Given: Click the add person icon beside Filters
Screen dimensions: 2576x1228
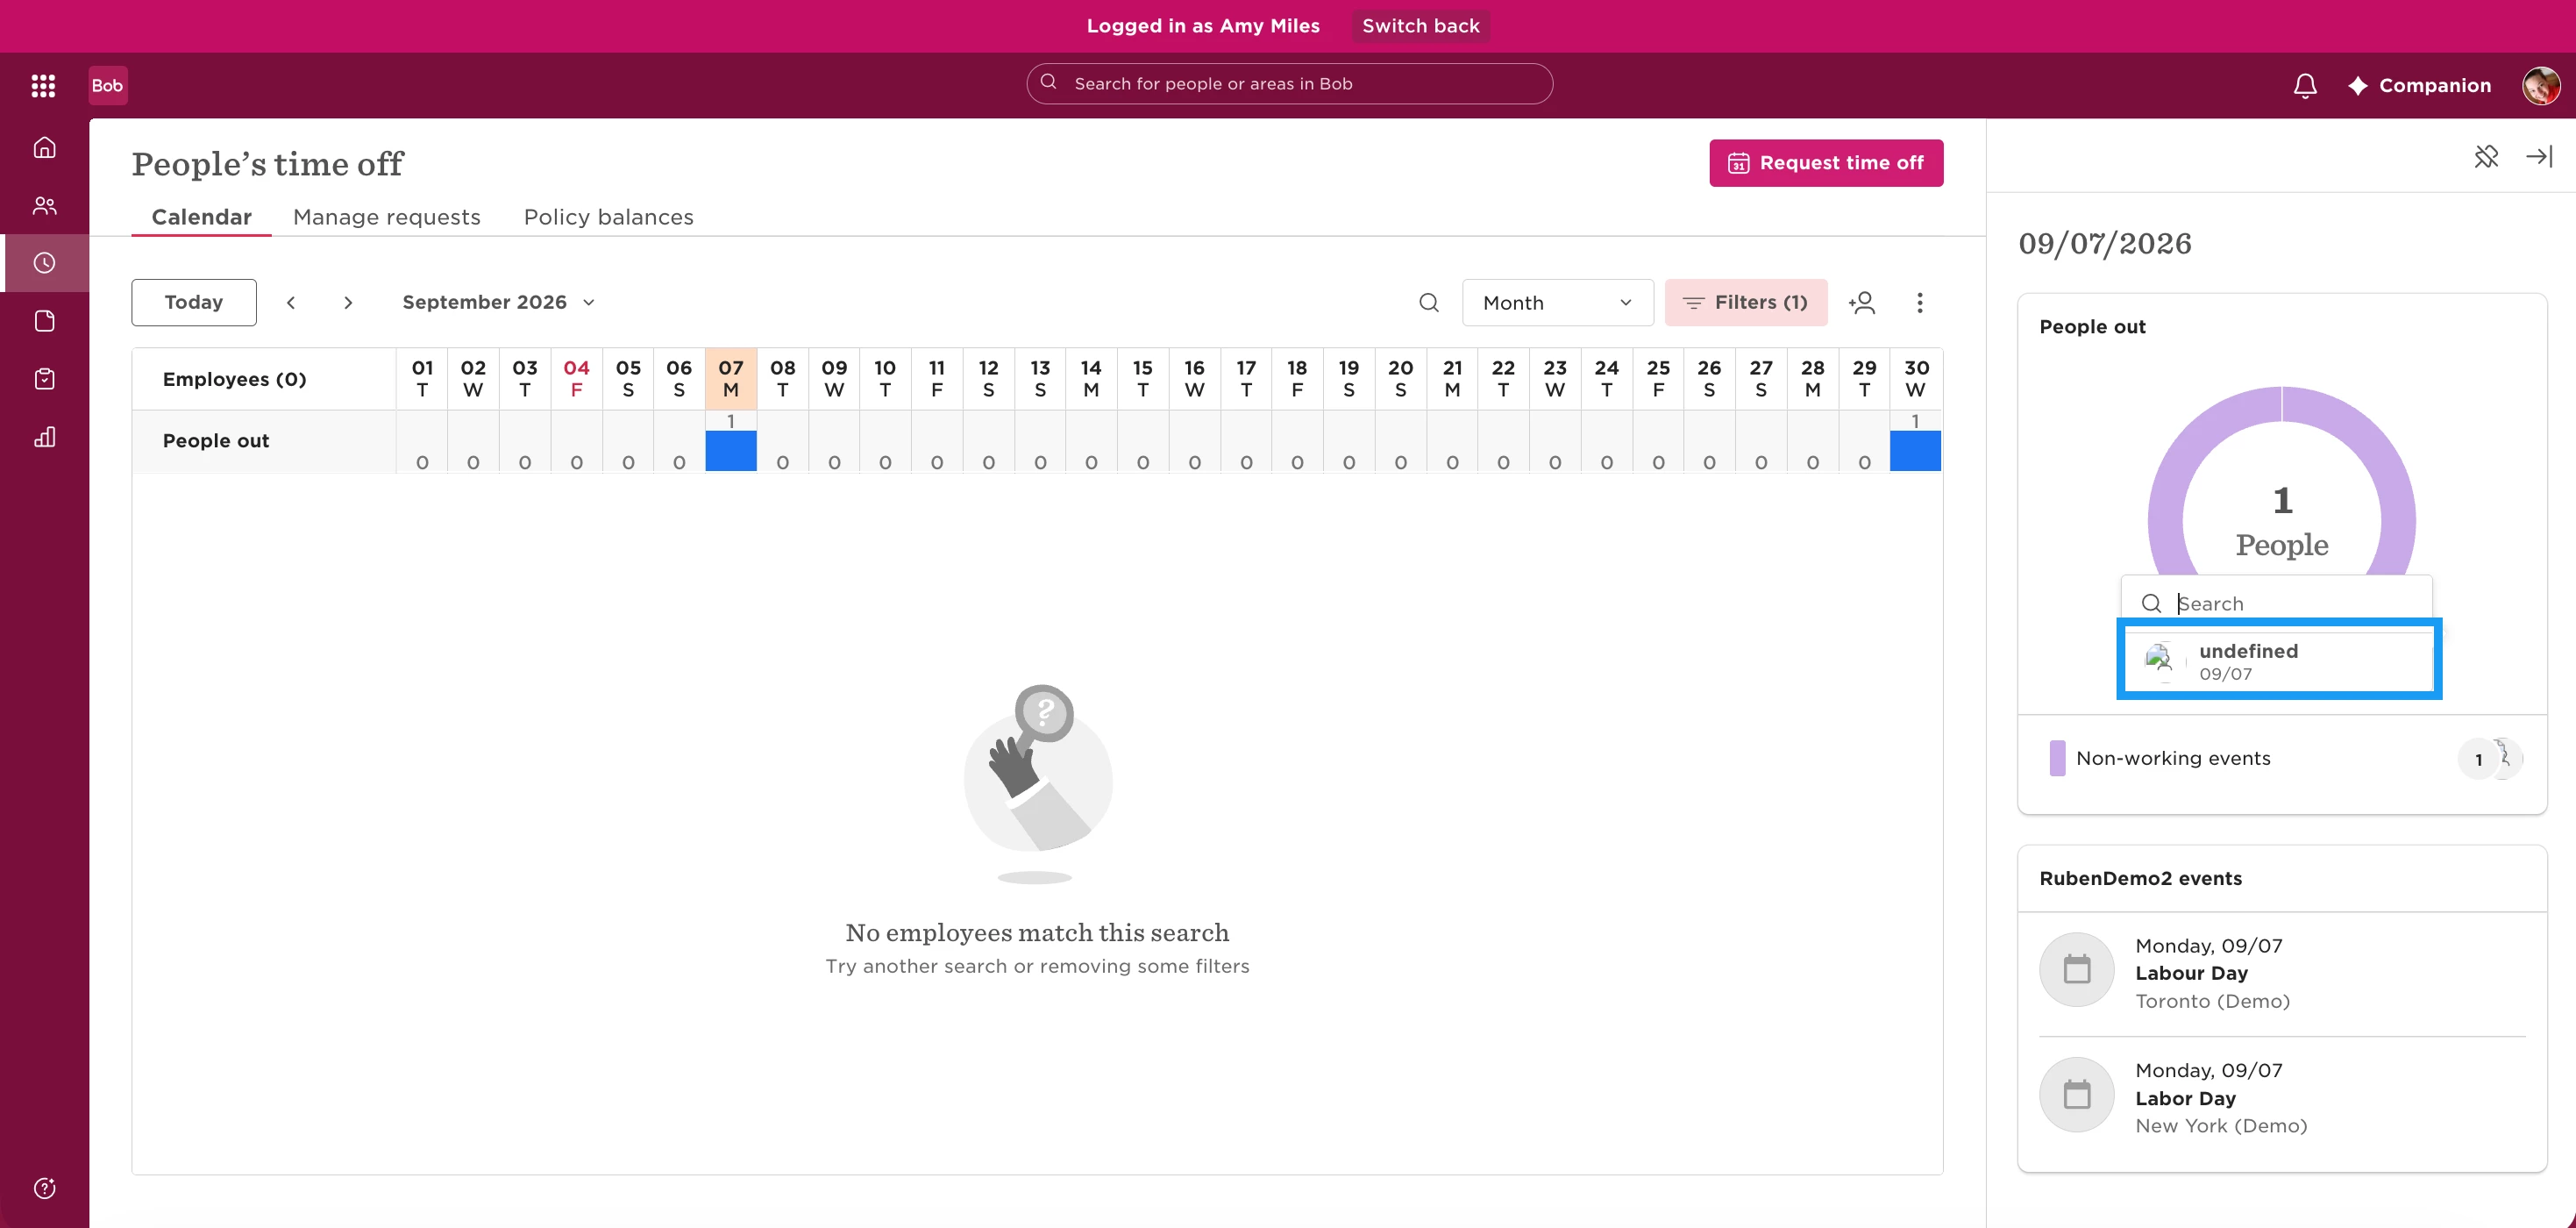Looking at the screenshot, I should pyautogui.click(x=1861, y=302).
